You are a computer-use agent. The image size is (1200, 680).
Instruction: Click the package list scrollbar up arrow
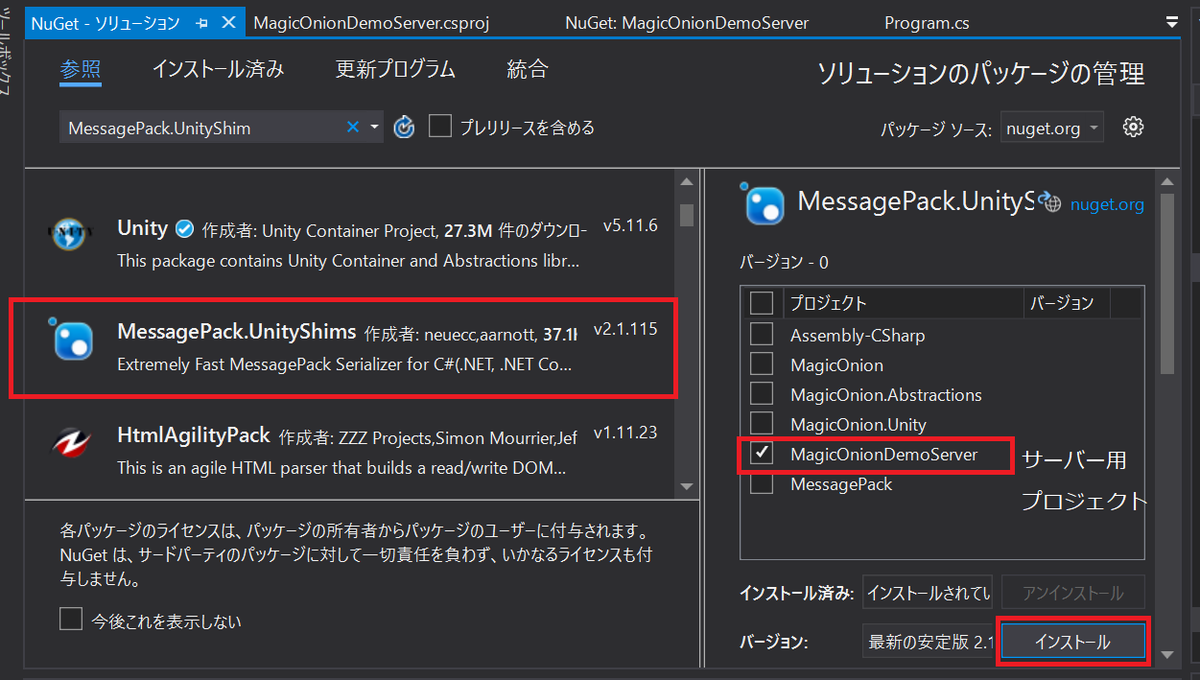(686, 183)
